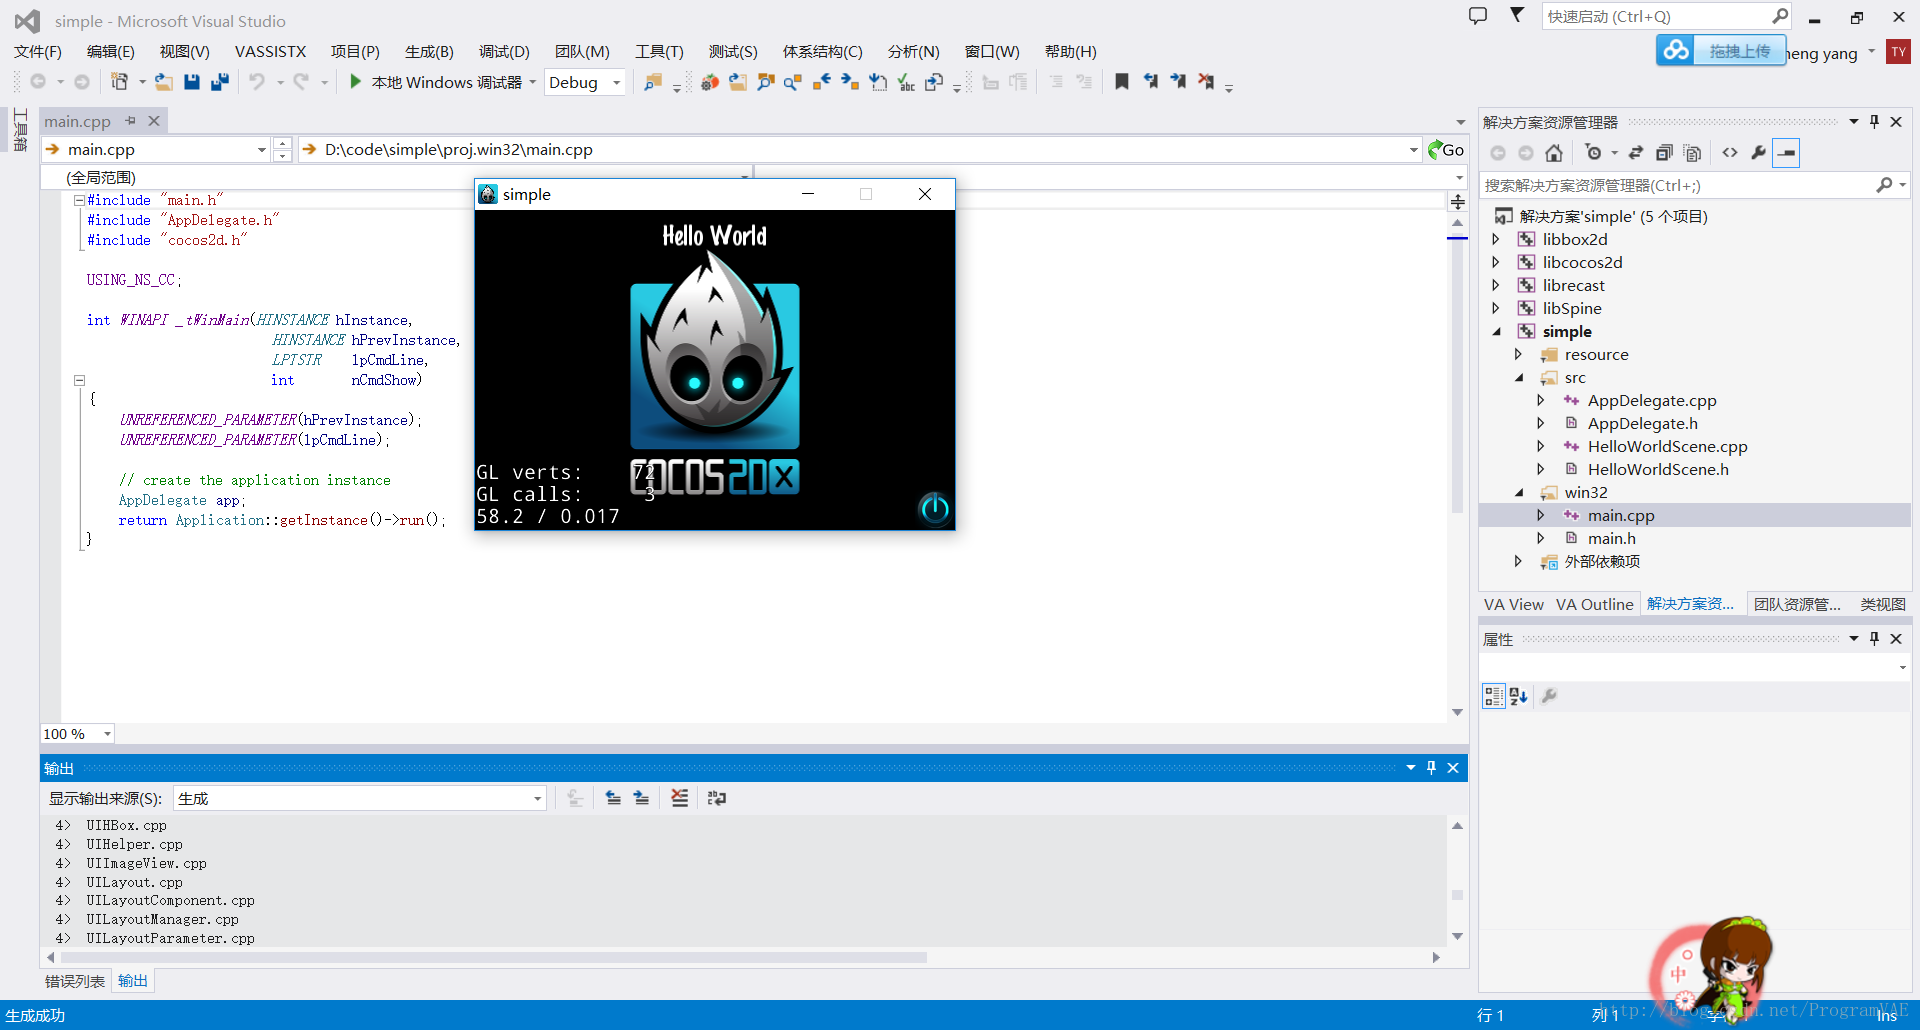
Task: Toggle Categorized view in Properties panel
Action: [x=1493, y=696]
